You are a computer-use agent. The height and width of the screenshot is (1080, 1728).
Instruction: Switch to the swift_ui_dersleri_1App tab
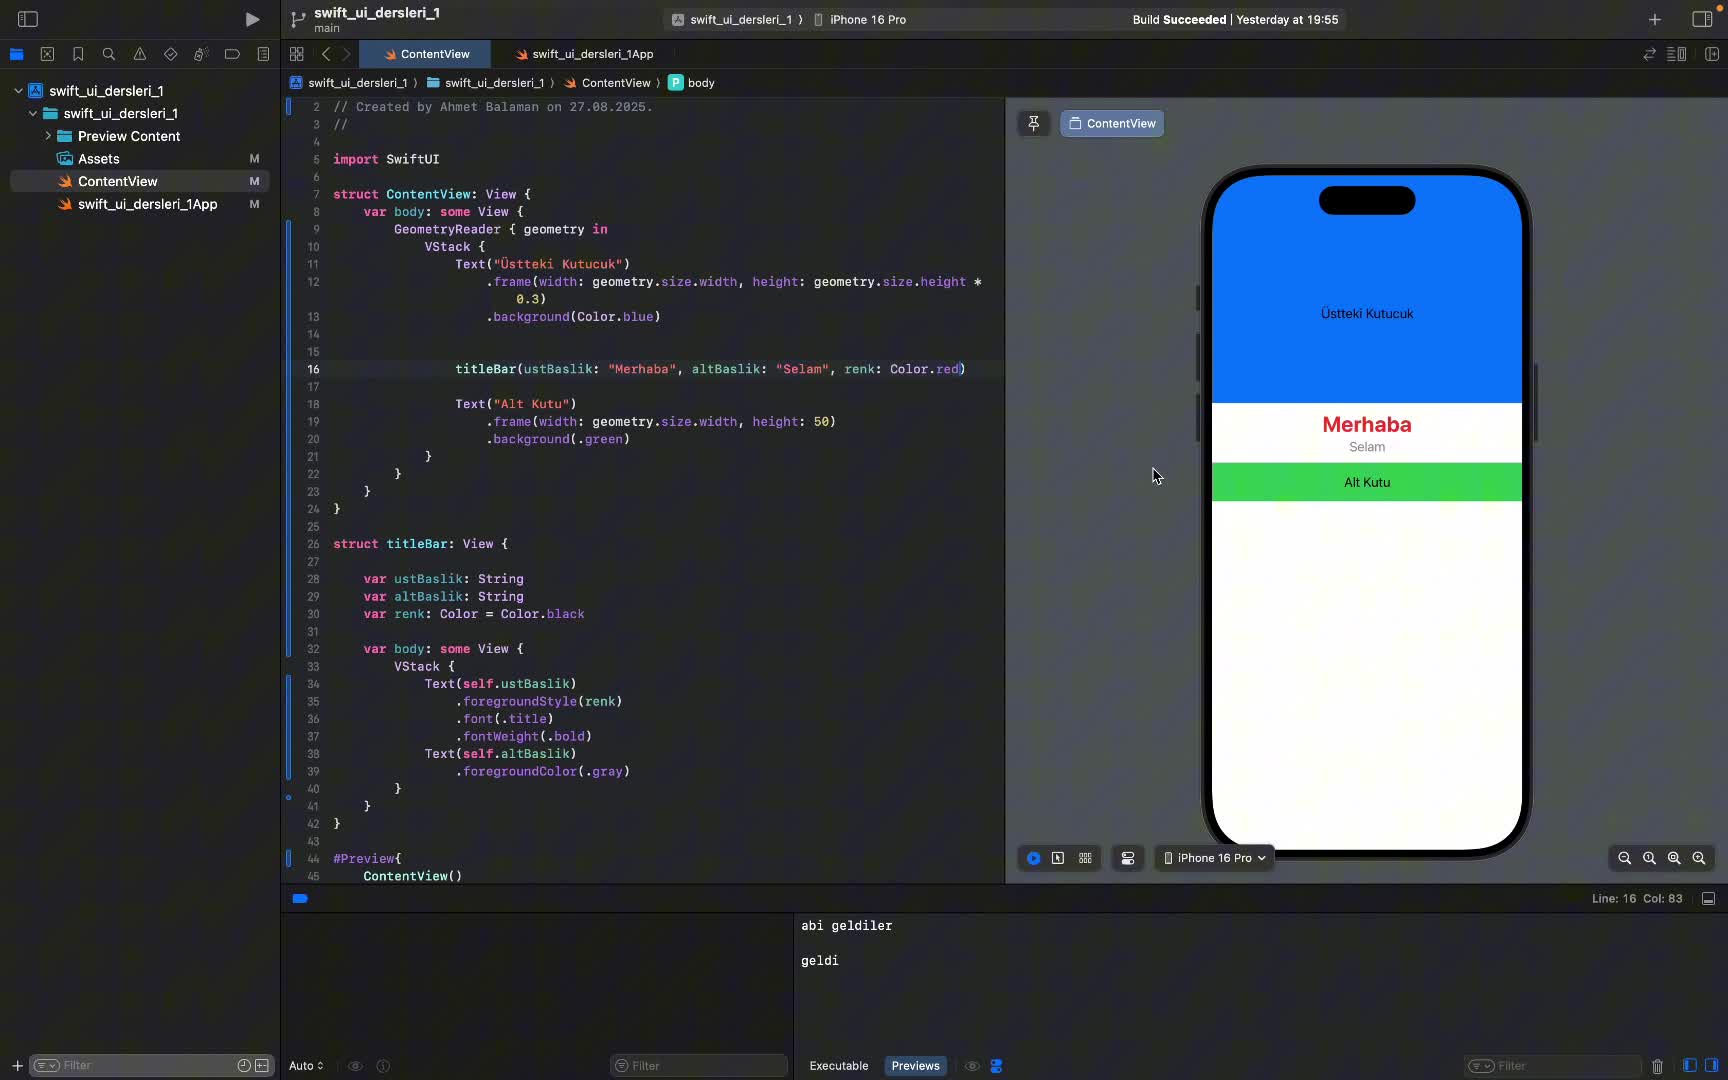(x=584, y=54)
